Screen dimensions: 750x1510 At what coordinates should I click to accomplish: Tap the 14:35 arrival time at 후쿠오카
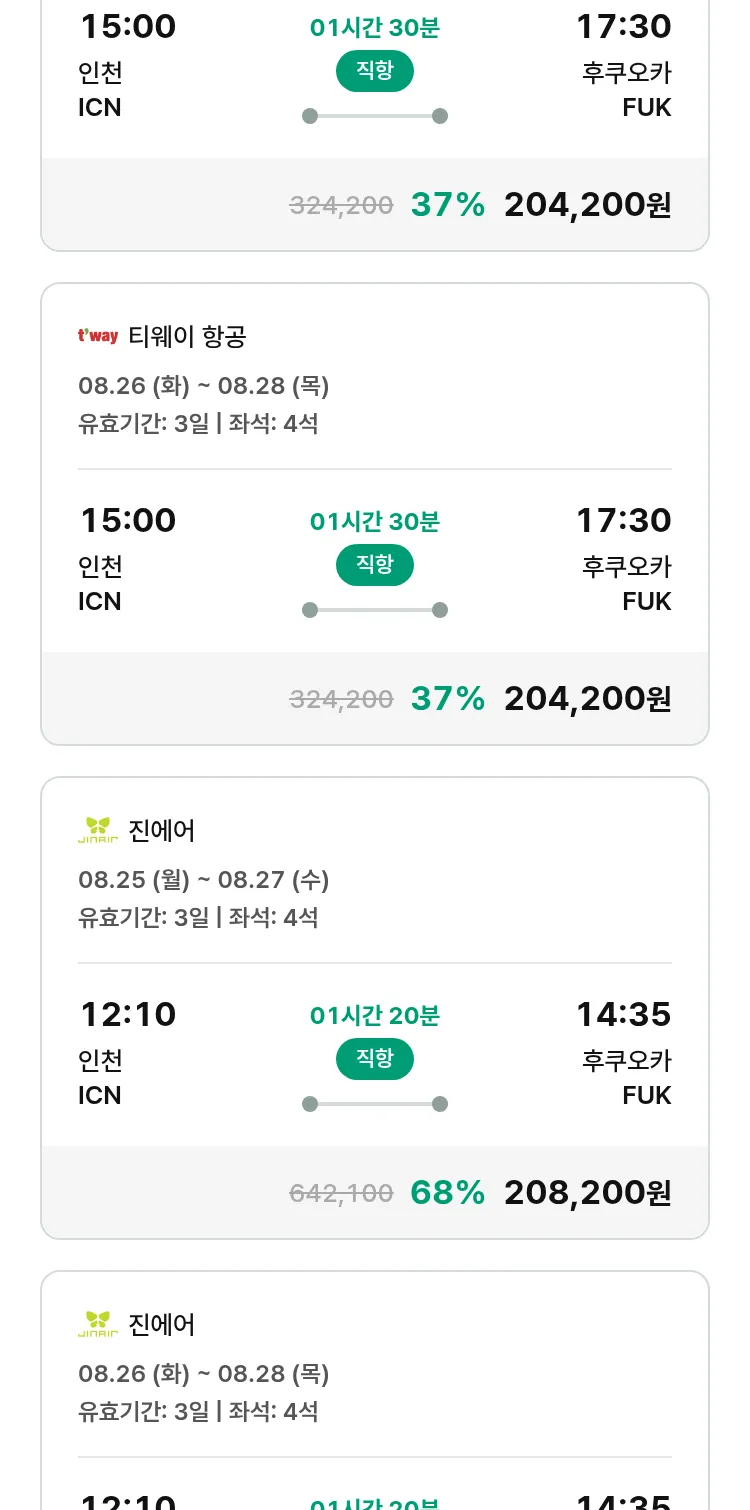(623, 1015)
